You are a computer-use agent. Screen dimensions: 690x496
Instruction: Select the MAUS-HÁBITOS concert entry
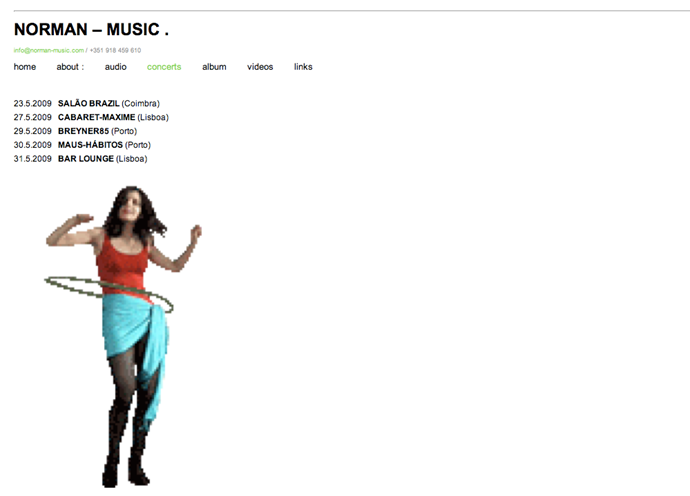click(x=90, y=145)
